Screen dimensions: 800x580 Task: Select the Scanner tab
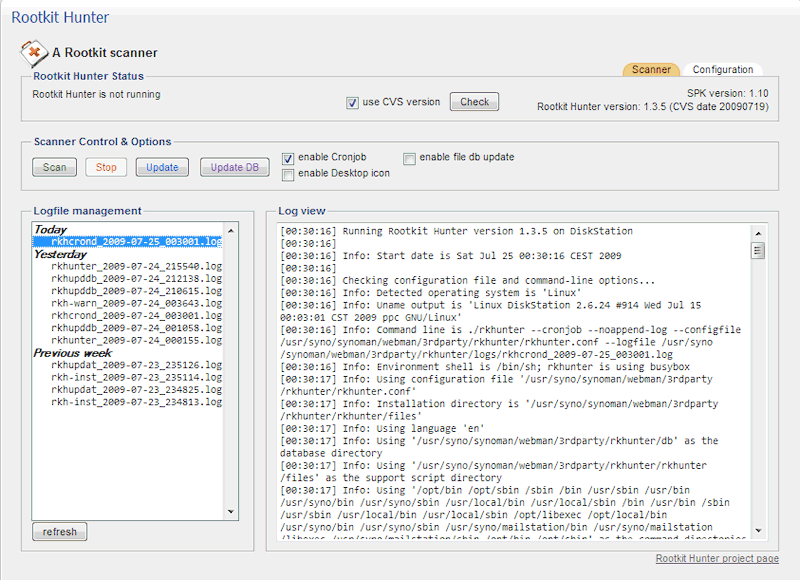pyautogui.click(x=652, y=70)
